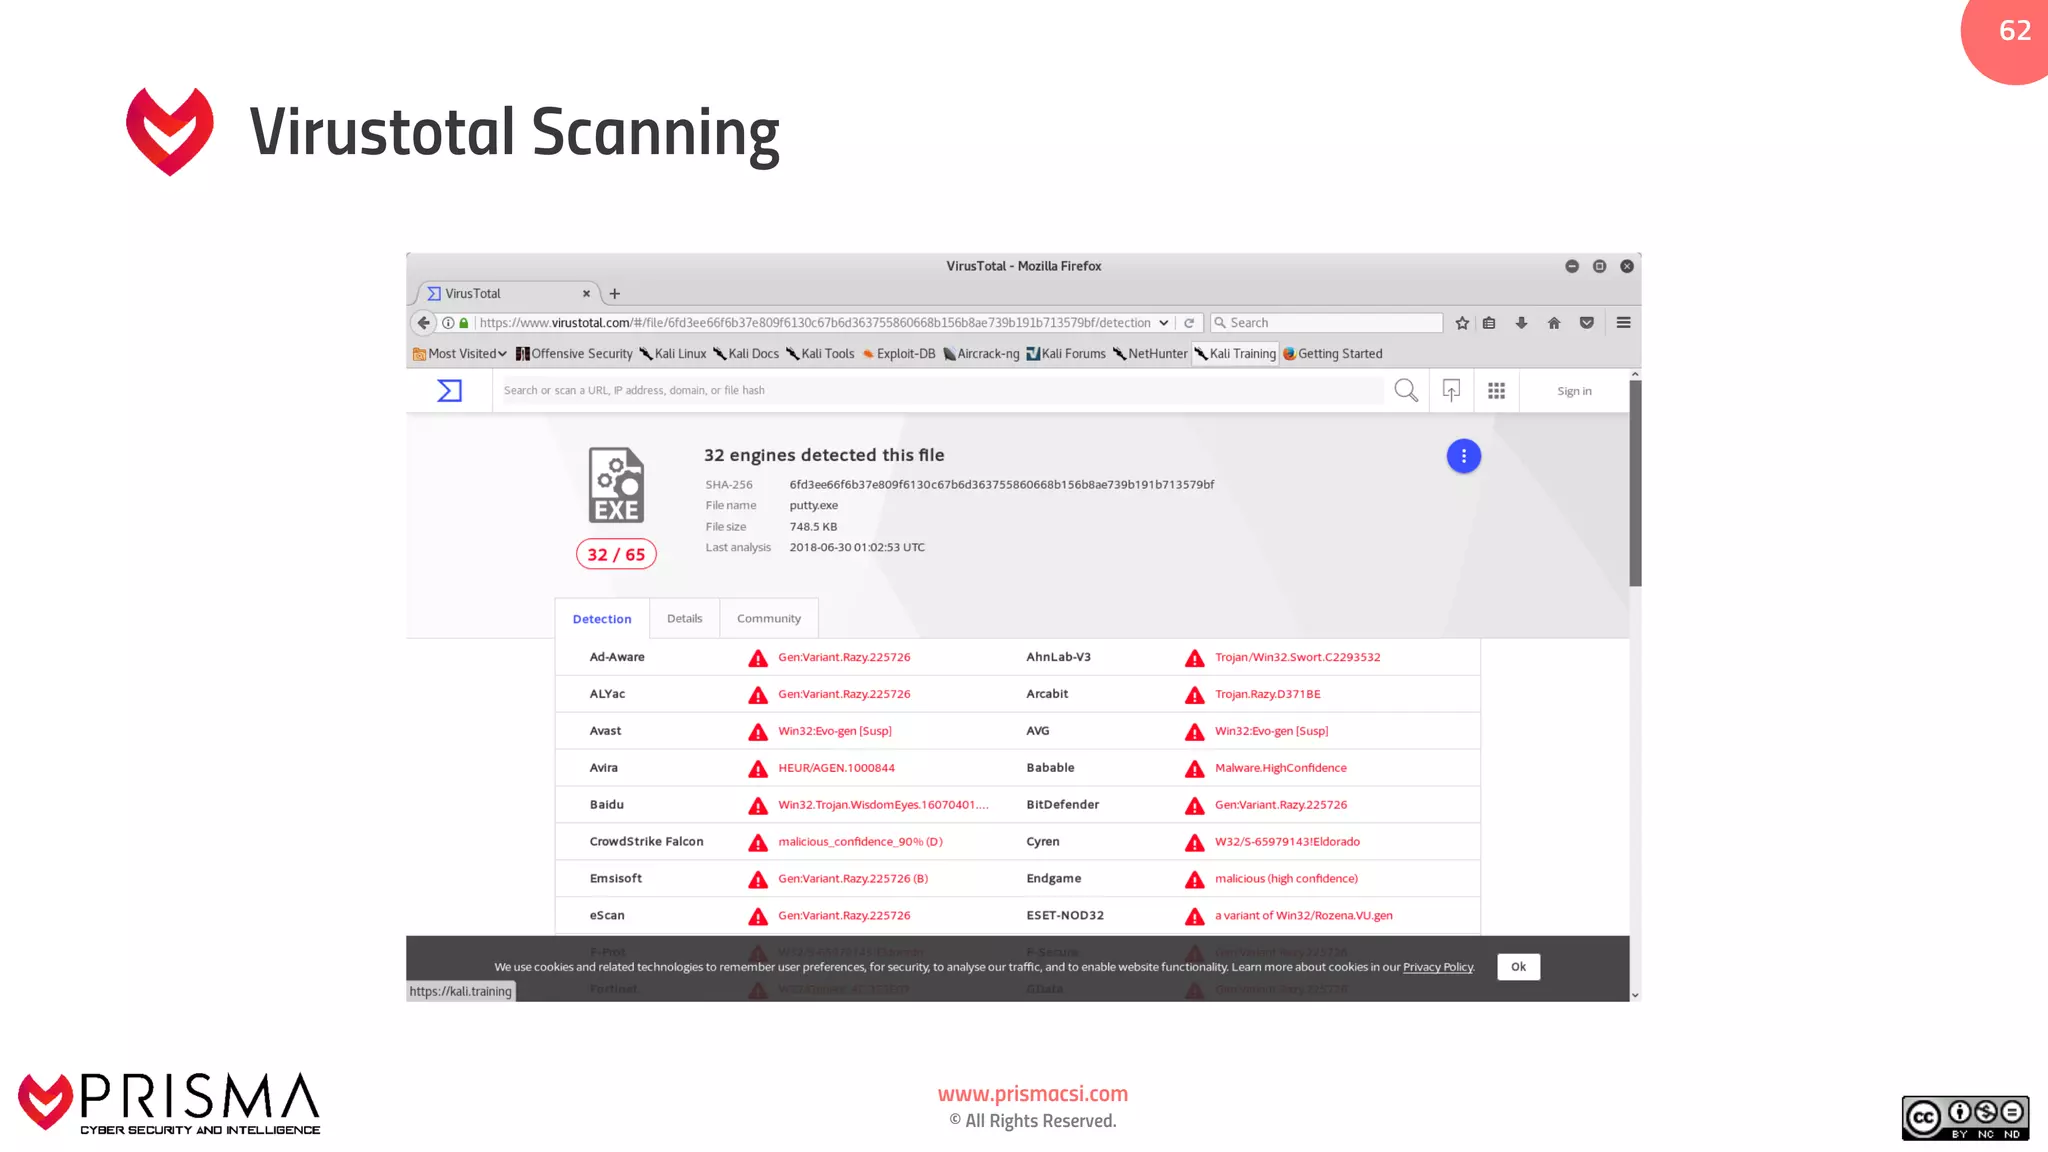This screenshot has height=1152, width=2048.
Task: Open the Kali Forums bookmark
Action: [1066, 354]
